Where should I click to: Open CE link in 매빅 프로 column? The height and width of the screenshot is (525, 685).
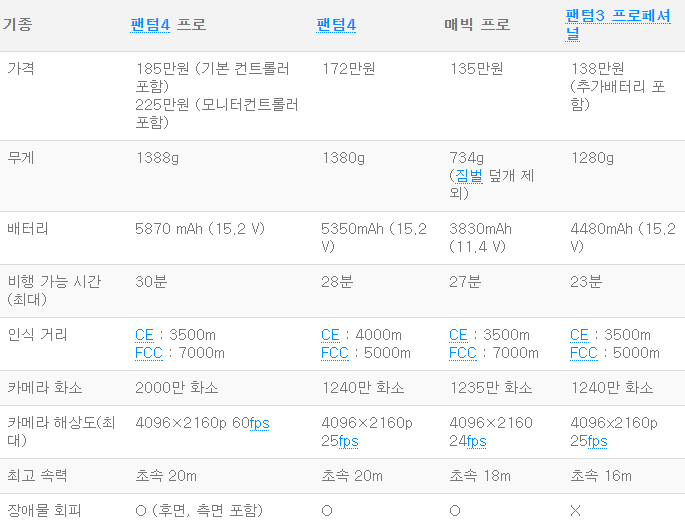pos(458,335)
